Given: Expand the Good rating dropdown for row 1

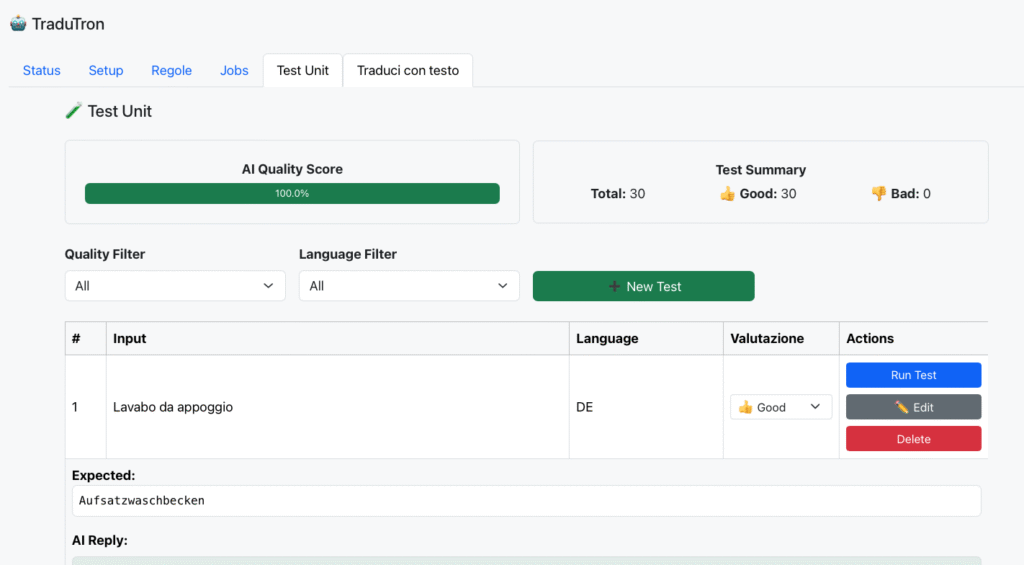Looking at the screenshot, I should (x=781, y=407).
